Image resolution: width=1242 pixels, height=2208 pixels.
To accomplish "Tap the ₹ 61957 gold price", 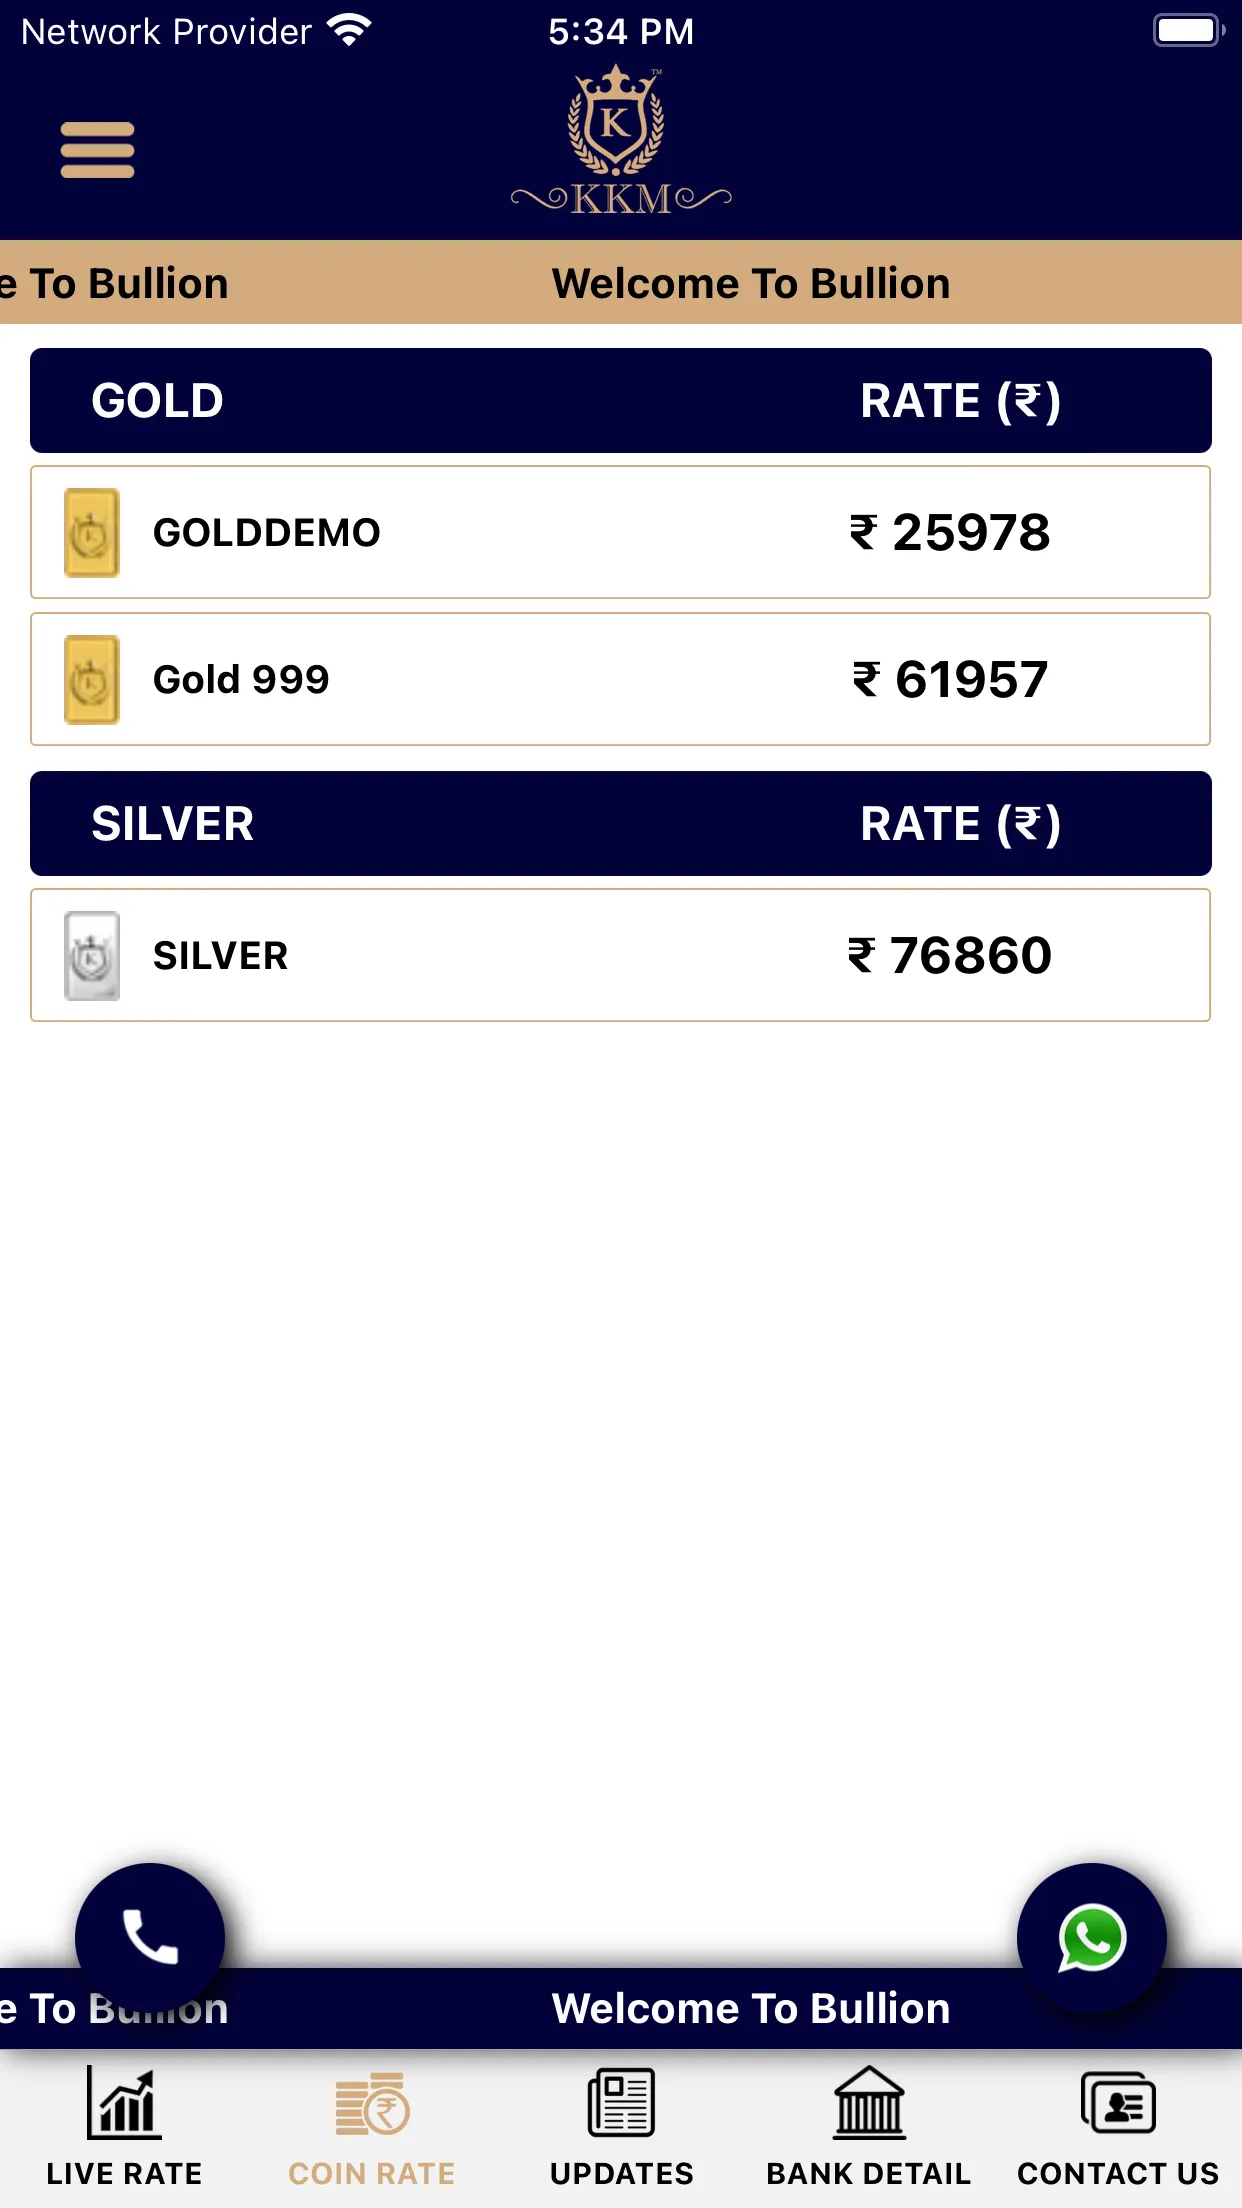I will [950, 680].
